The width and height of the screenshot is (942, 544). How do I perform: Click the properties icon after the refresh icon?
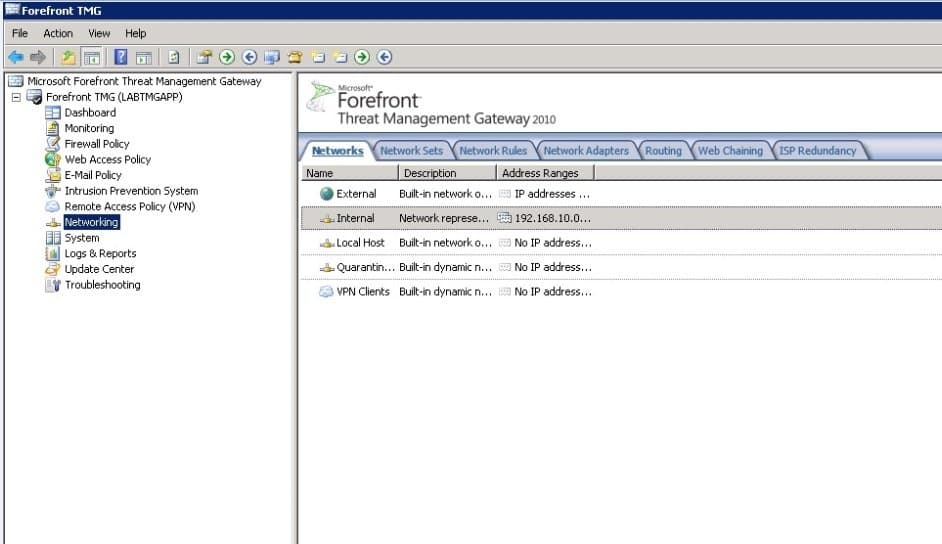204,57
